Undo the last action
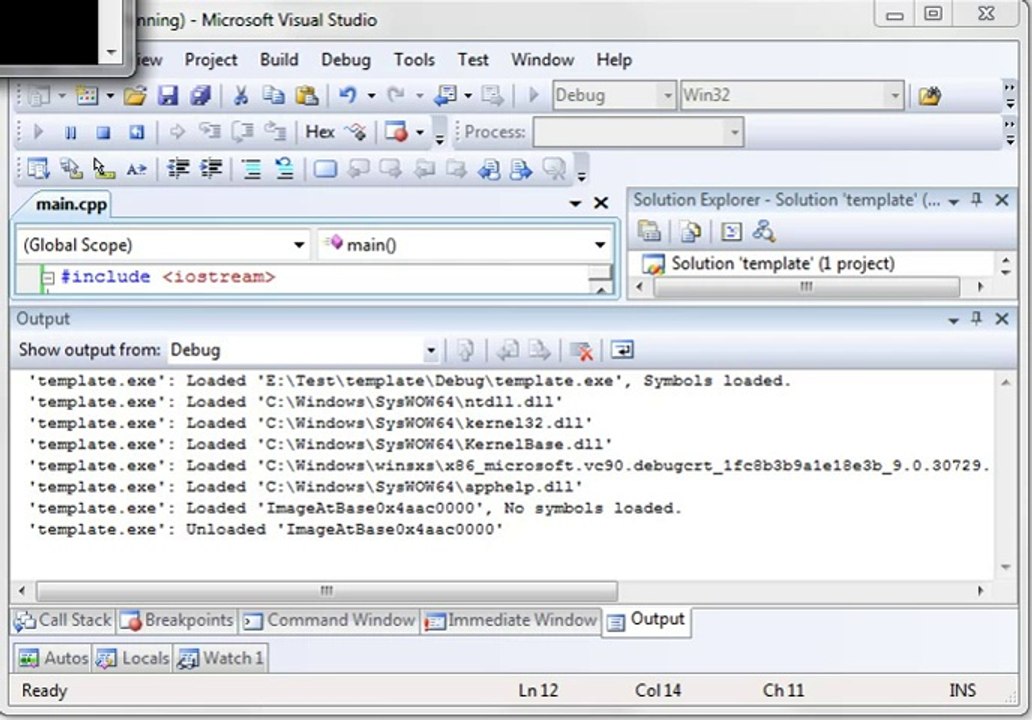Viewport: 1032px width, 720px height. click(348, 96)
